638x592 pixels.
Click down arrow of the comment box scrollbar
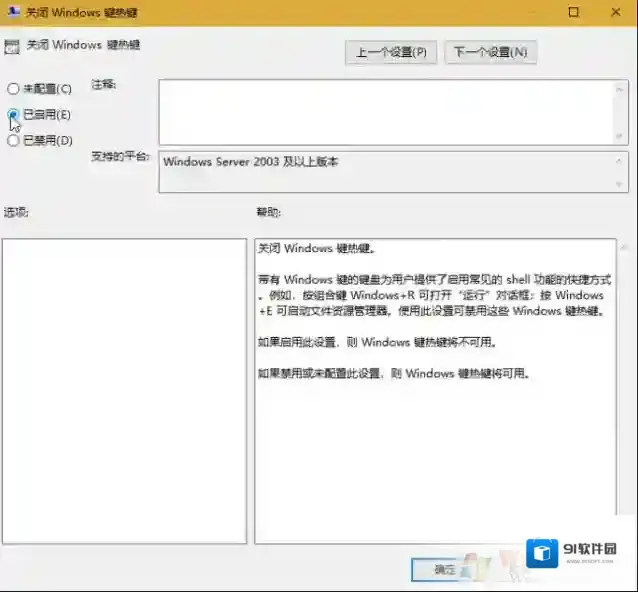tap(620, 136)
